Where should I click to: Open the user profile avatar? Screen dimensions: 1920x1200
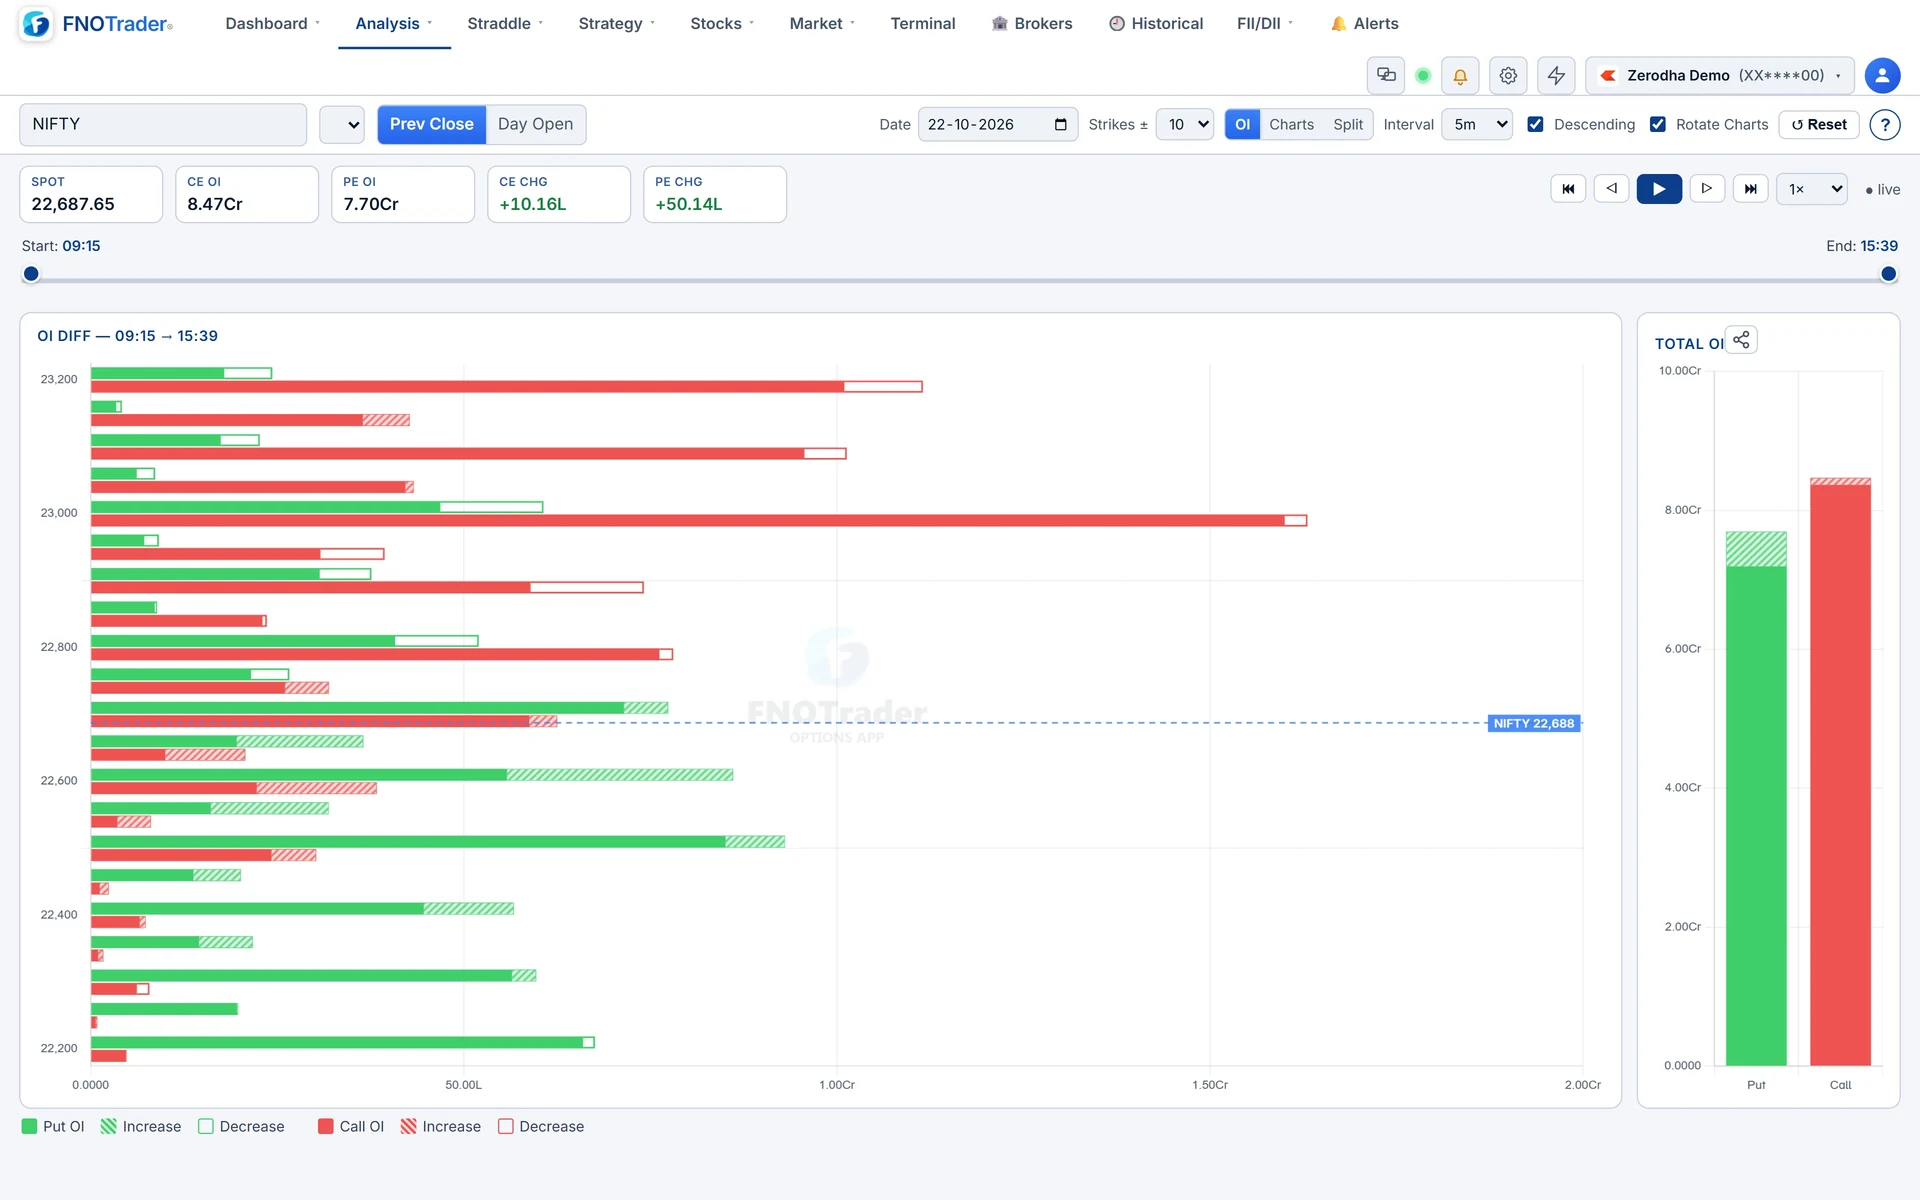pyautogui.click(x=1882, y=75)
